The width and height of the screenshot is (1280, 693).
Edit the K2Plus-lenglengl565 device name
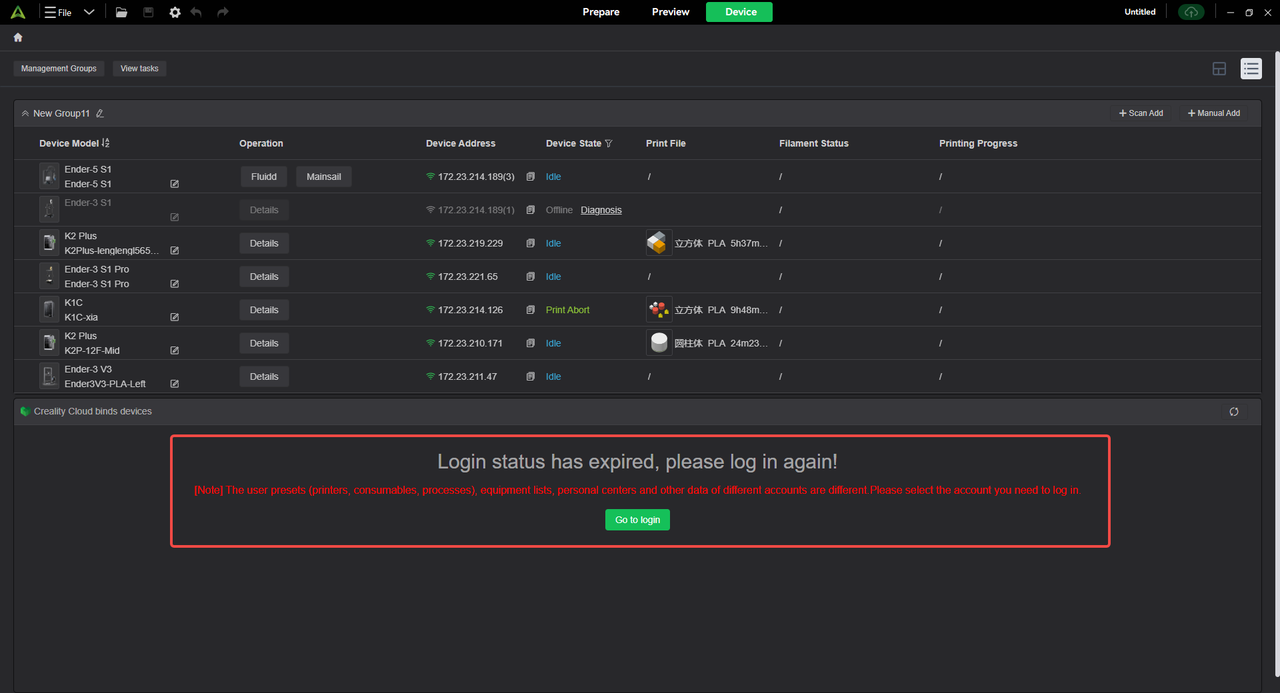click(x=174, y=251)
